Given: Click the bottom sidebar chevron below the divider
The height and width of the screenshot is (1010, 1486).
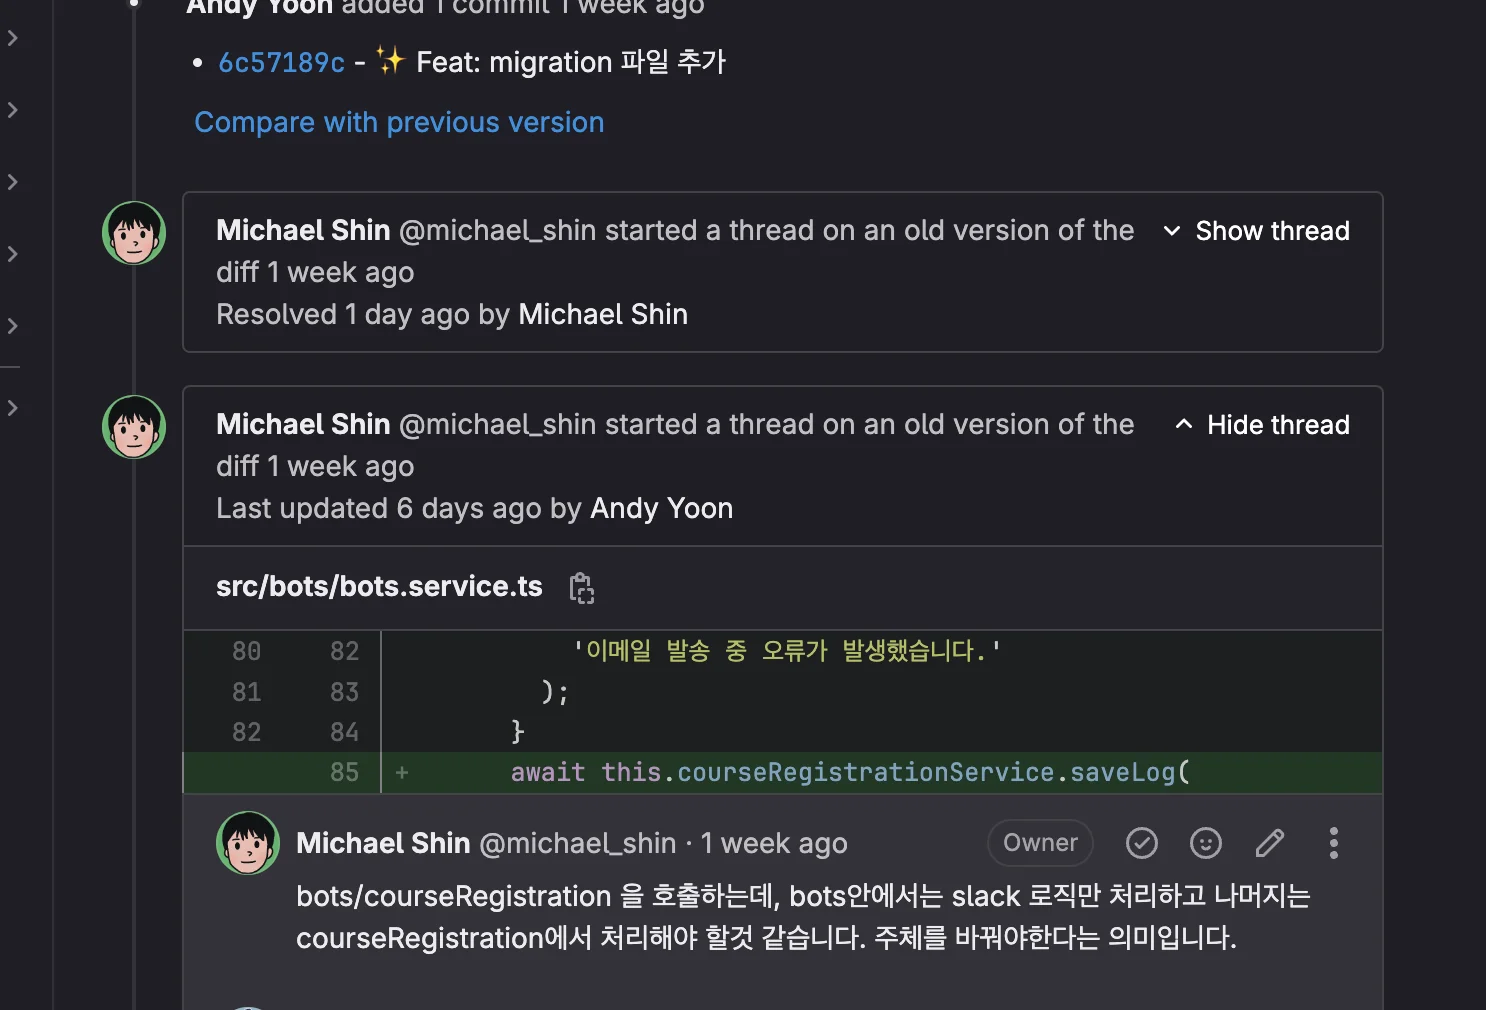Looking at the screenshot, I should (x=13, y=407).
